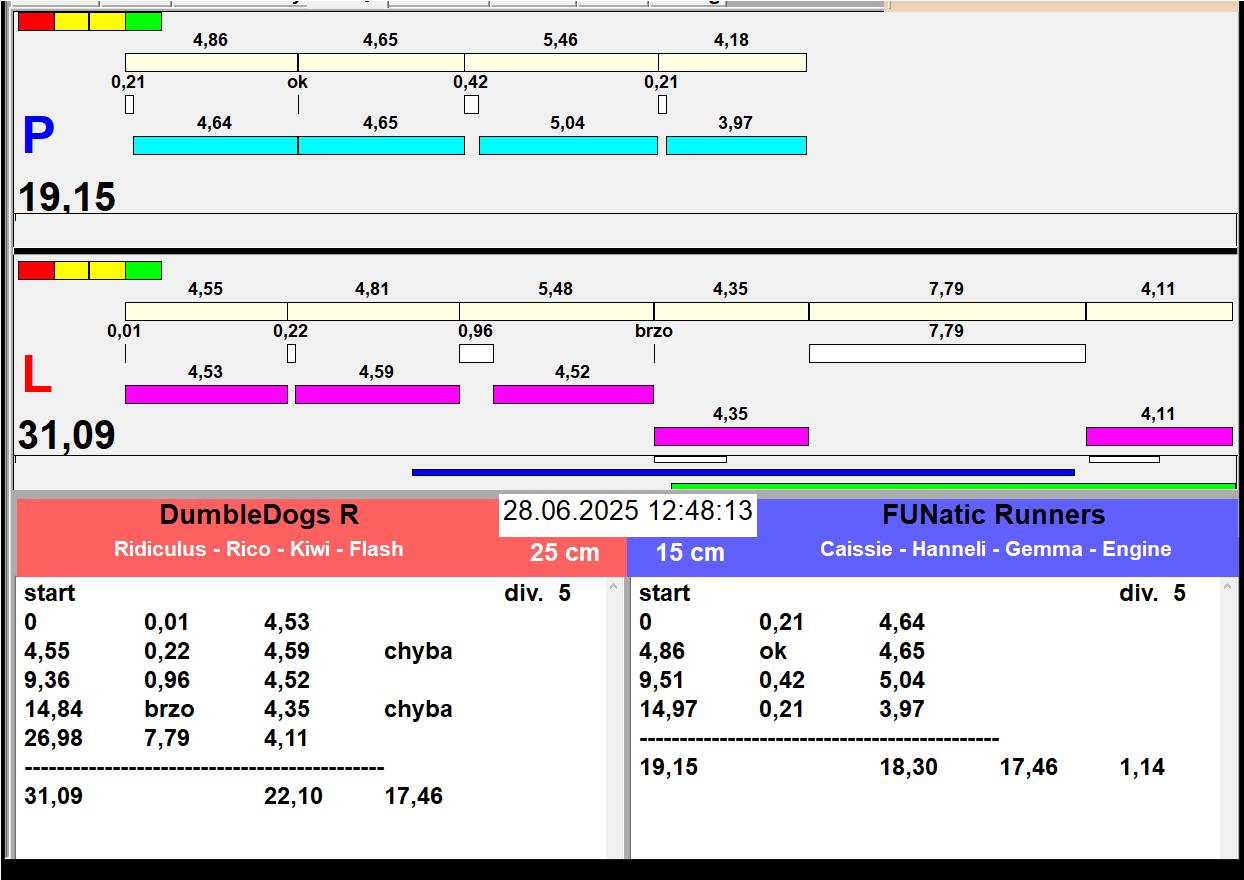Select the magenta 4,59 run bar
1244x880 pixels.
click(x=377, y=394)
